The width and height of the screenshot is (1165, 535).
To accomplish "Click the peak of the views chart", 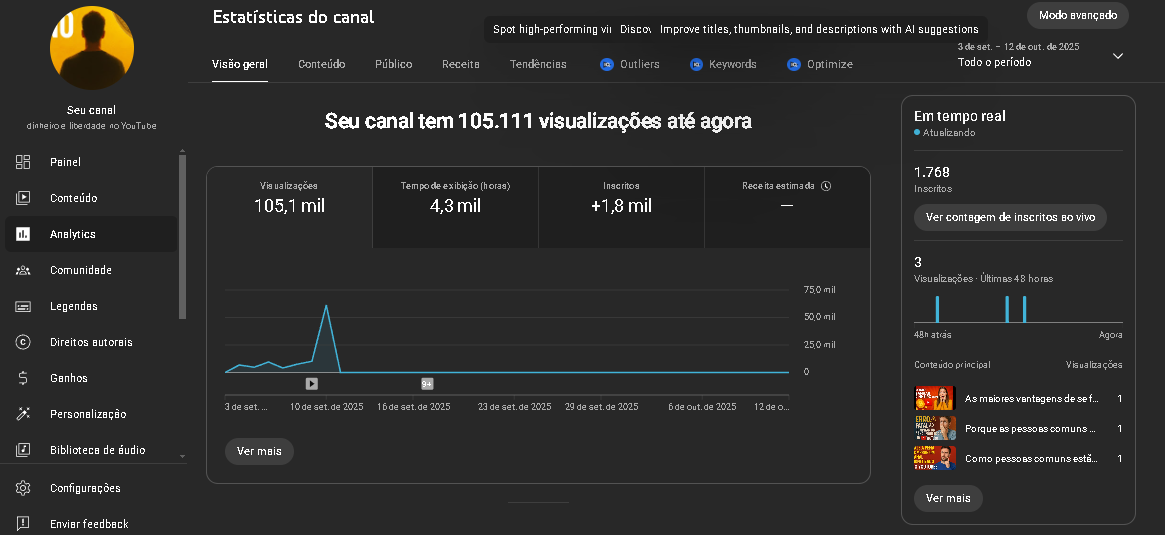I will 325,305.
